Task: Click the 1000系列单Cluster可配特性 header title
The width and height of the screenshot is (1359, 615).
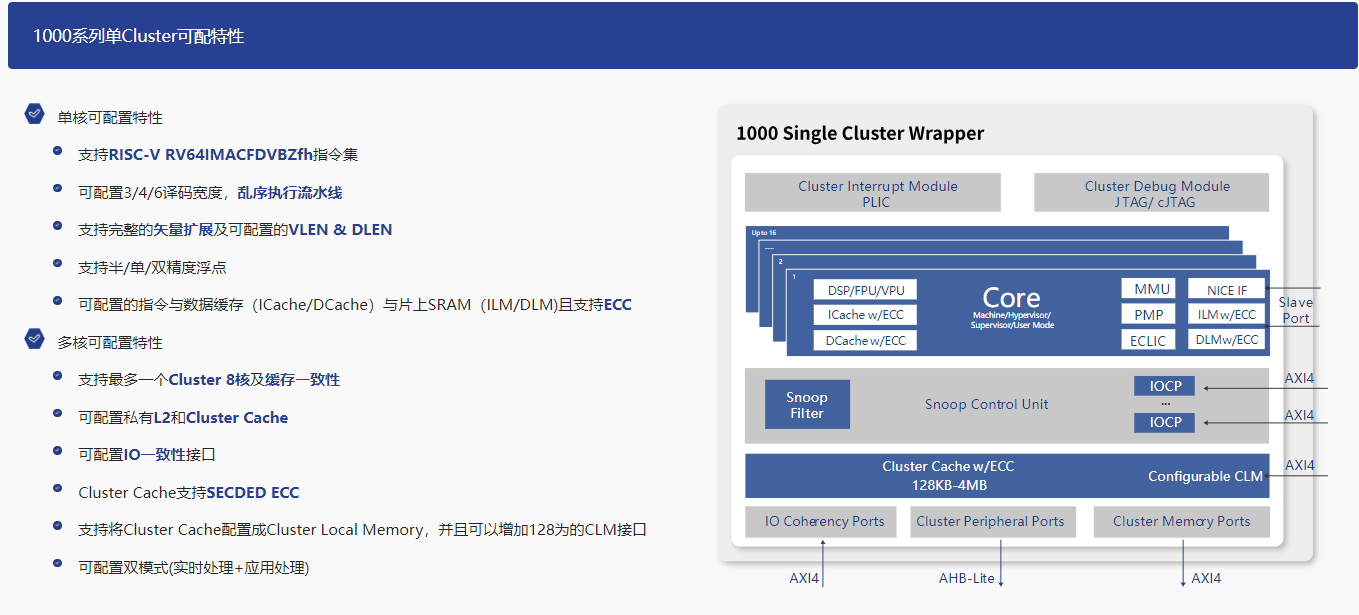Action: click(138, 36)
